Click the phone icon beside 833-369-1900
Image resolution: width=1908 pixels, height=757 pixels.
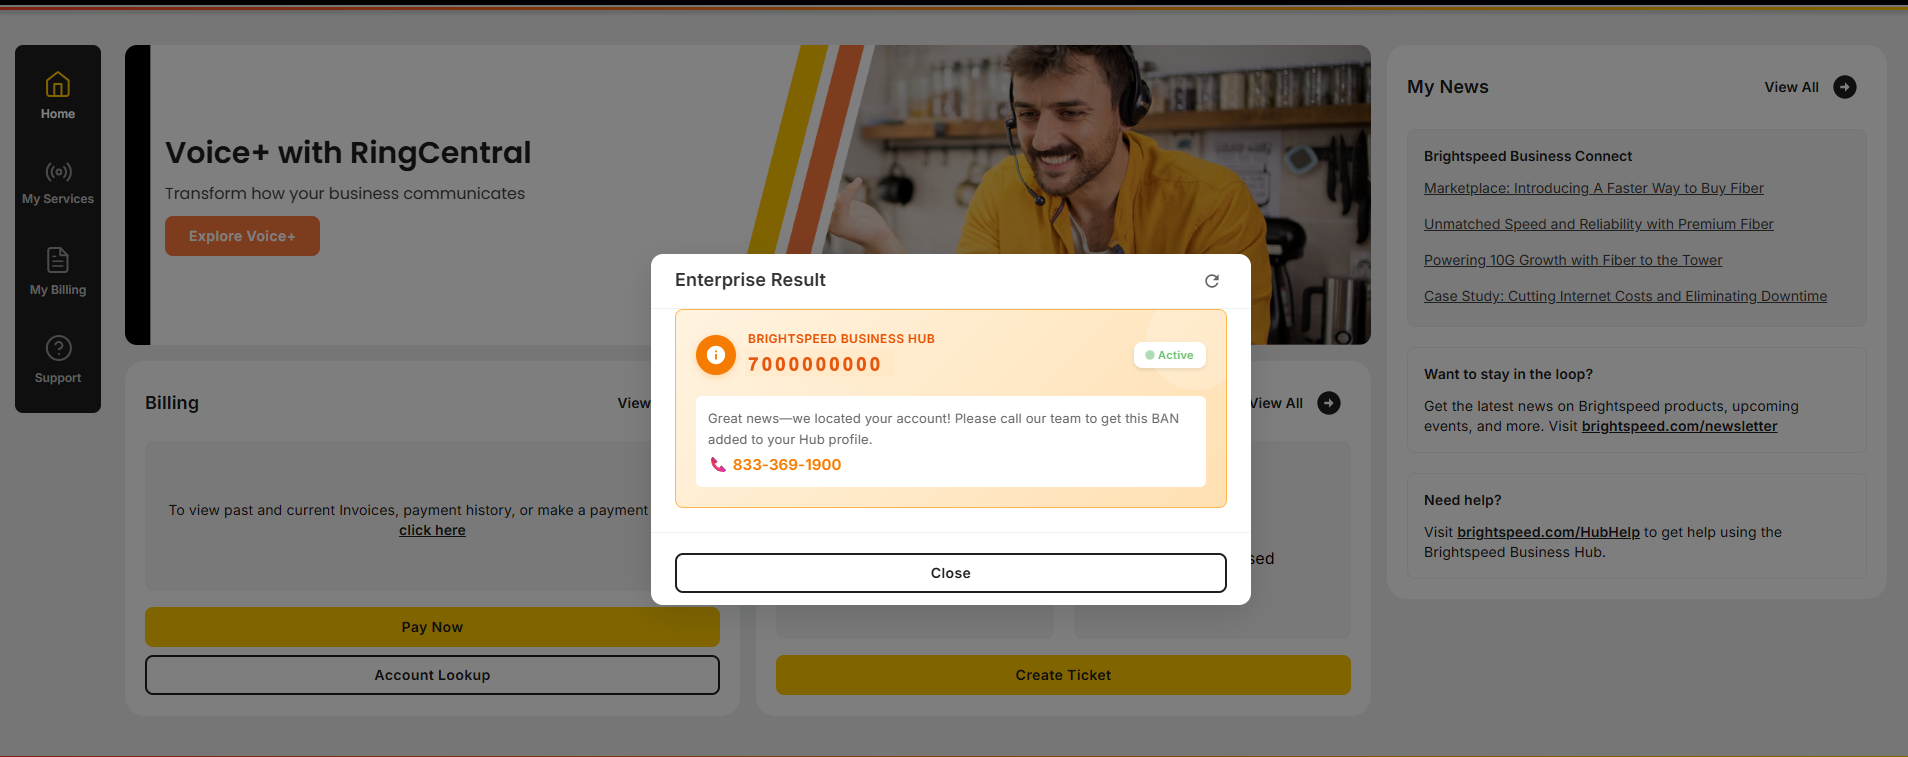tap(718, 465)
